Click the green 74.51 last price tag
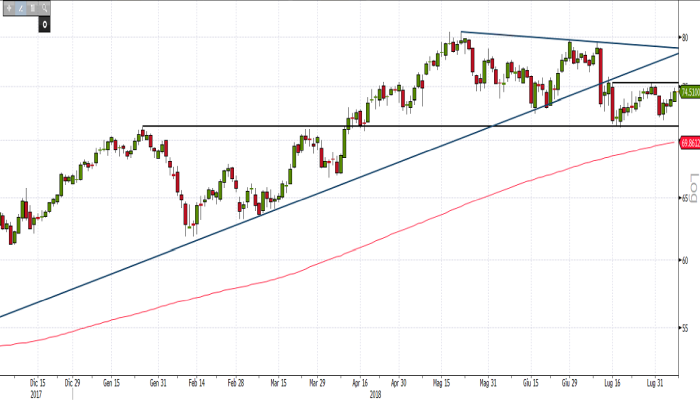The height and width of the screenshot is (400, 700). [688, 92]
